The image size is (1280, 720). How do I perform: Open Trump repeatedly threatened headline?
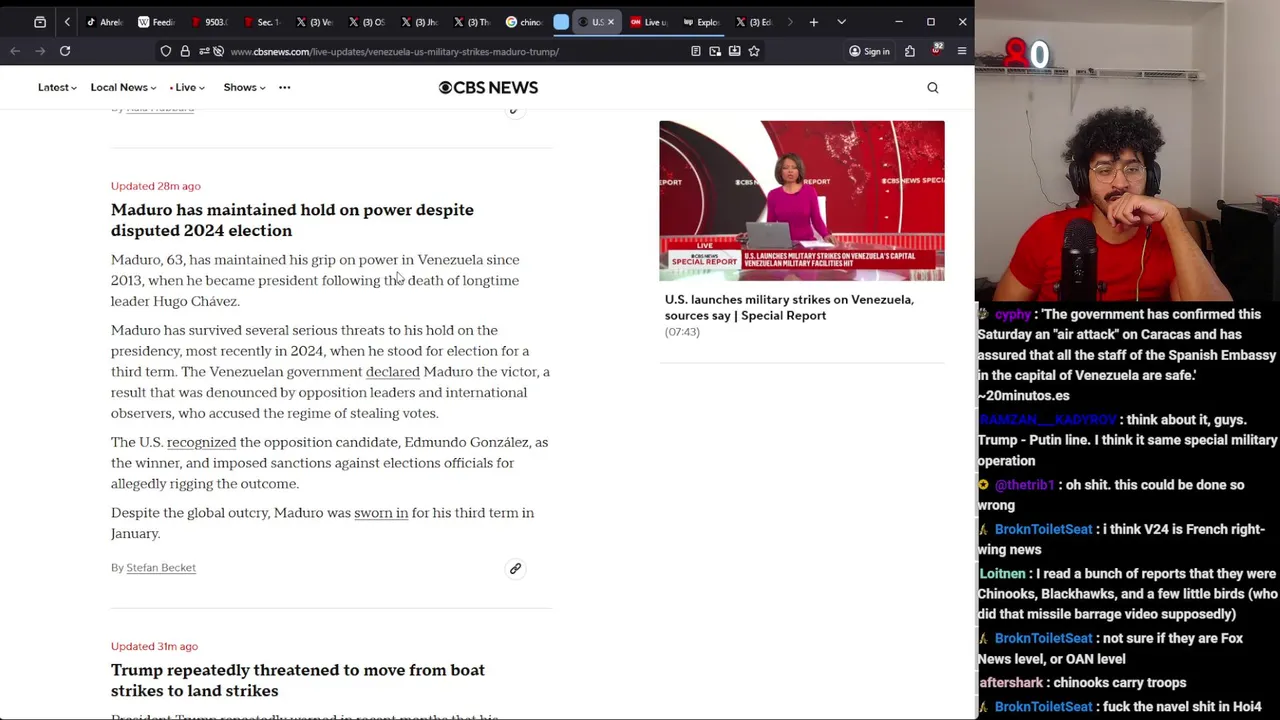pos(298,680)
